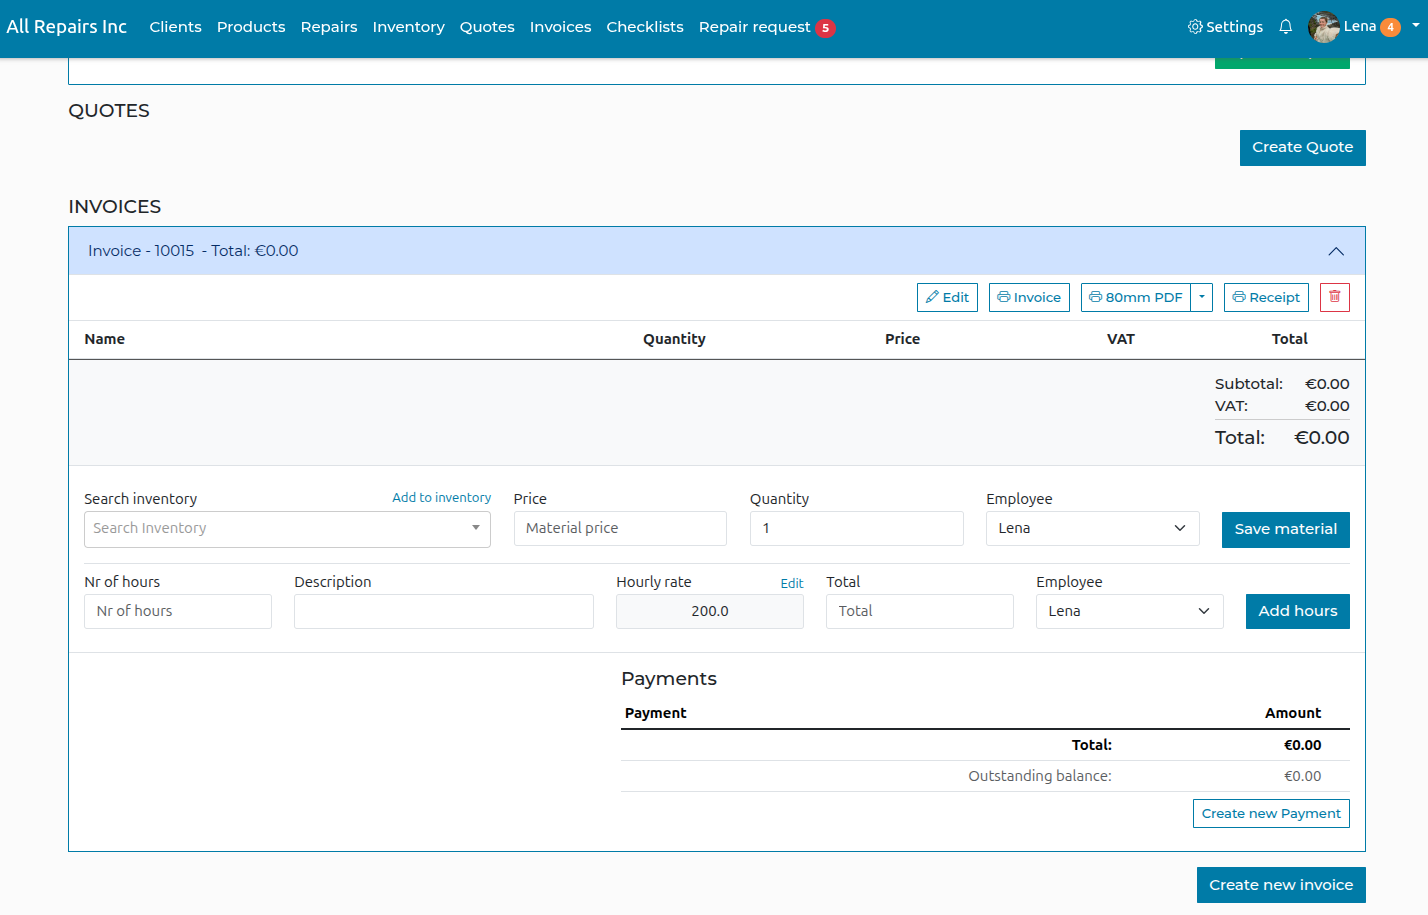Click the red badge on Repair request
The width and height of the screenshot is (1428, 915).
pyautogui.click(x=825, y=28)
